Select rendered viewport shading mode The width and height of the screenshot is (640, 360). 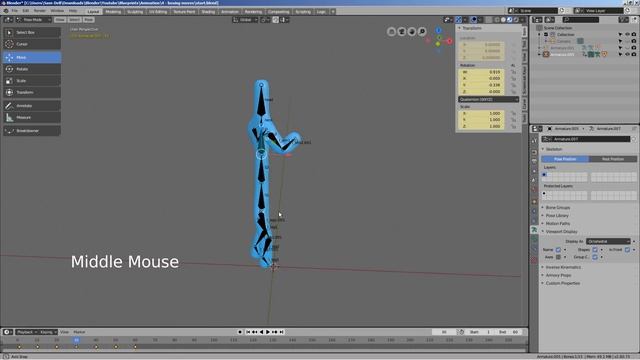tap(516, 20)
